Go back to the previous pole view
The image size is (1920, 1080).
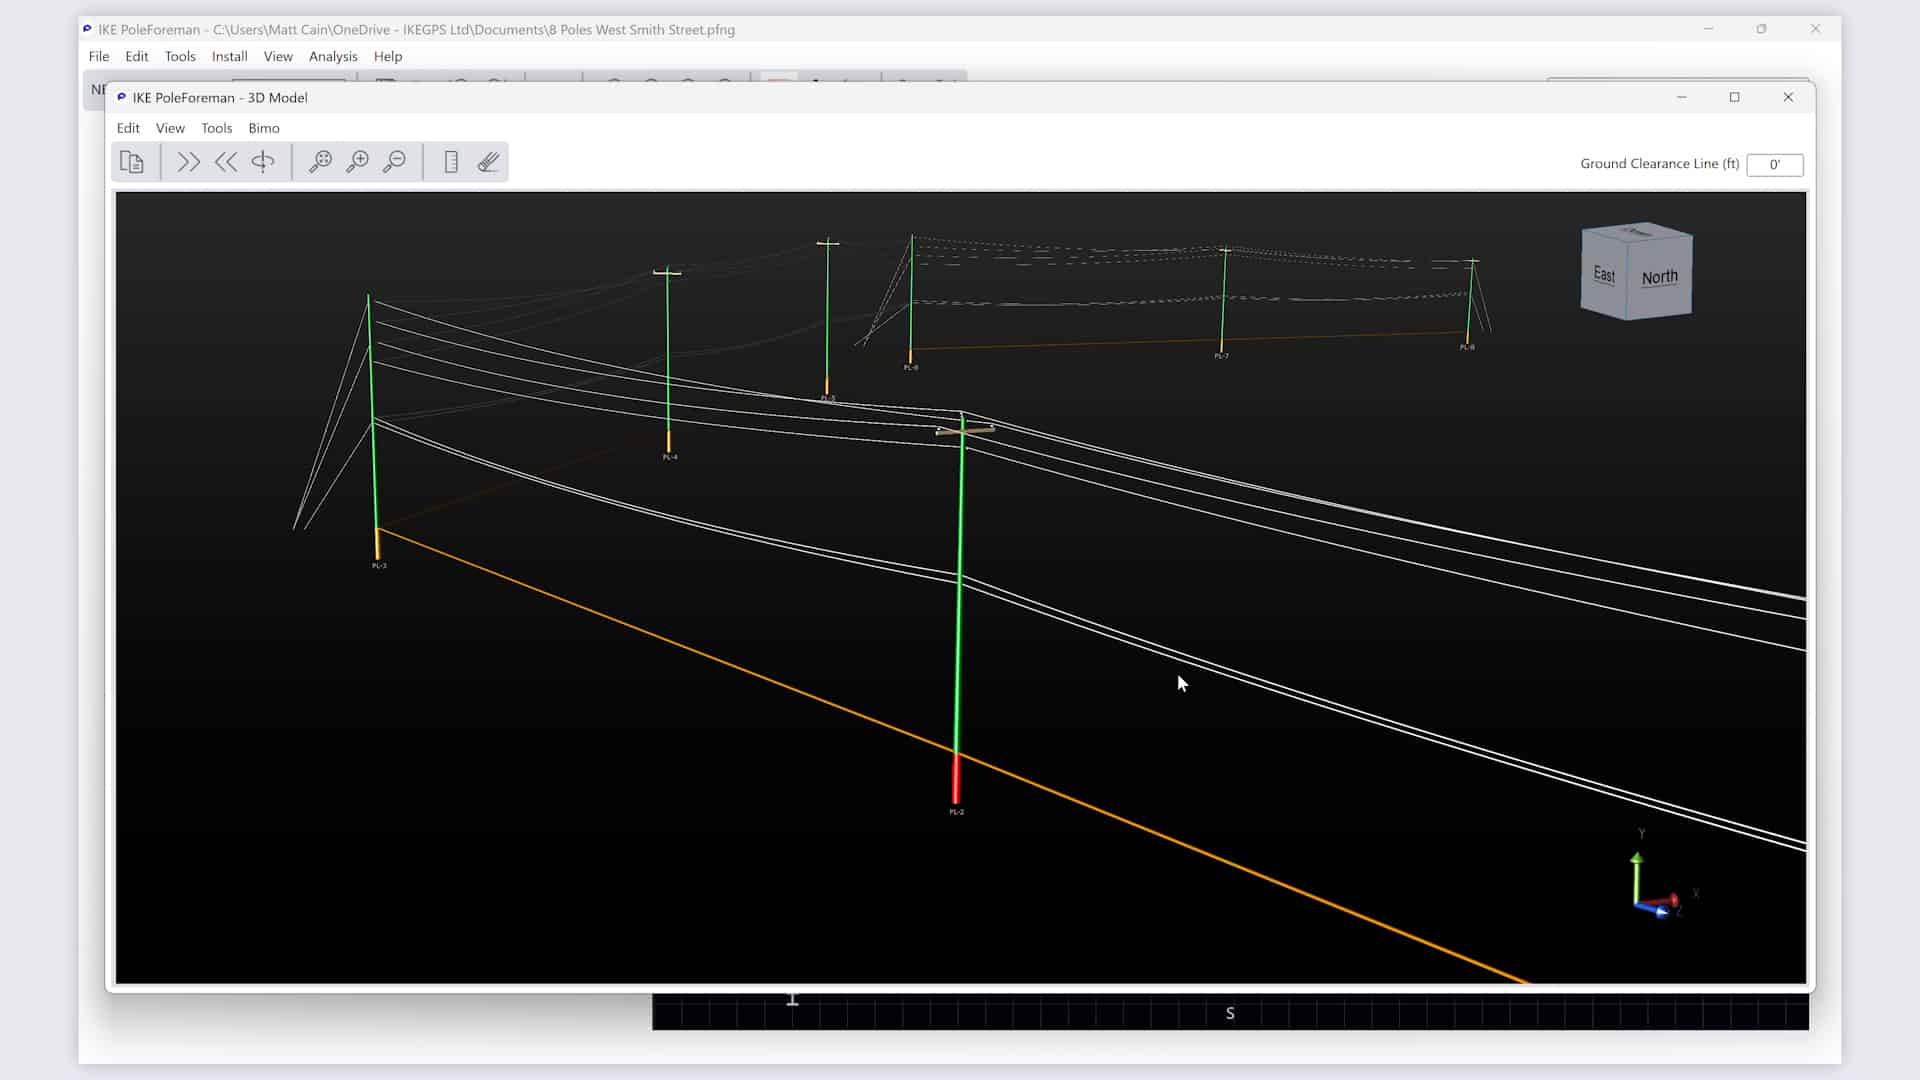226,161
